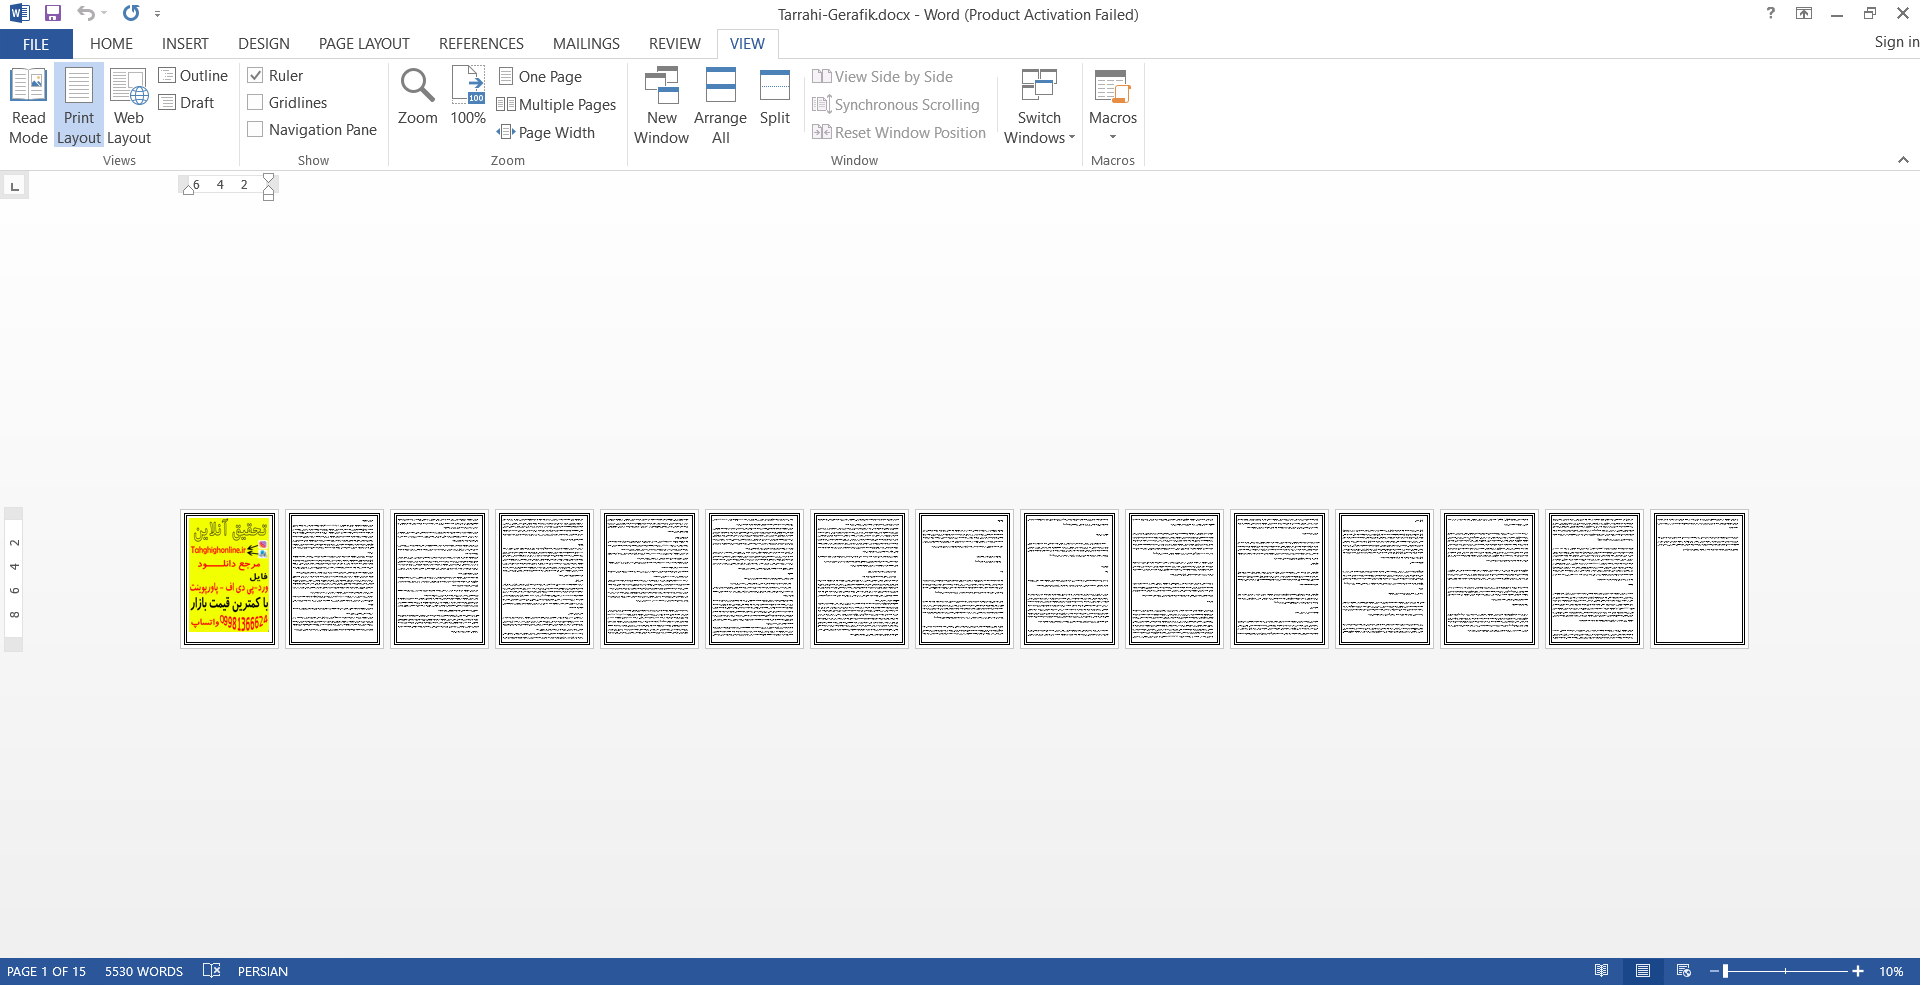The image size is (1924, 986).
Task: Open proofing errors icon in status bar
Action: click(211, 971)
